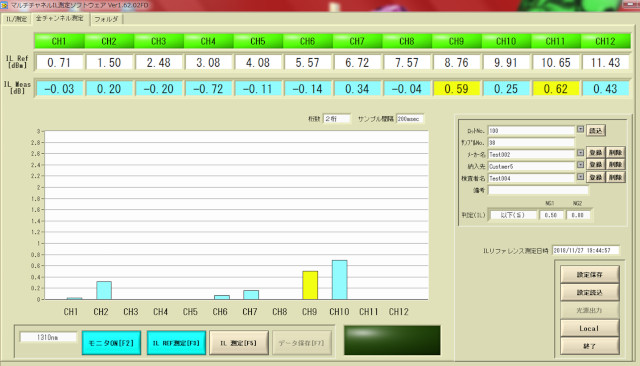The height and width of the screenshot is (366, 640).
Task: Click the 桁数 digits field
Action: [x=337, y=119]
